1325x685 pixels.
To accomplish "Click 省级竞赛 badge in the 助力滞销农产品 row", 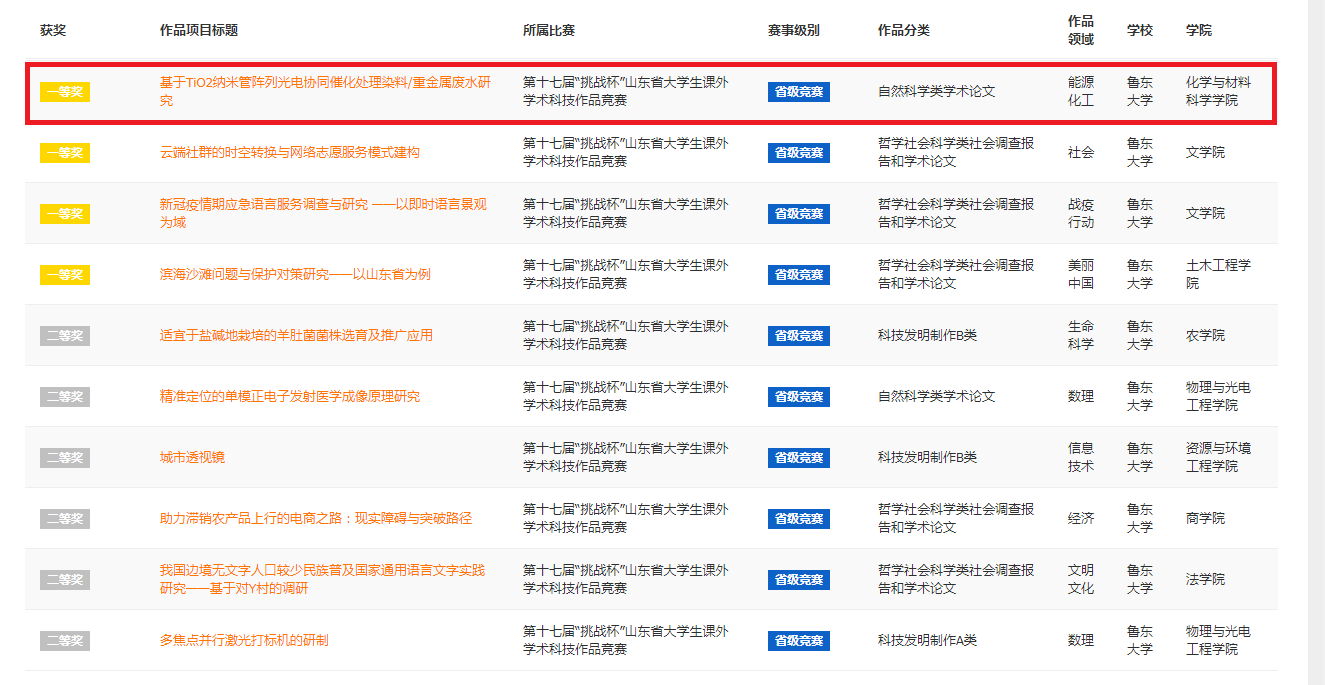I will 799,519.
